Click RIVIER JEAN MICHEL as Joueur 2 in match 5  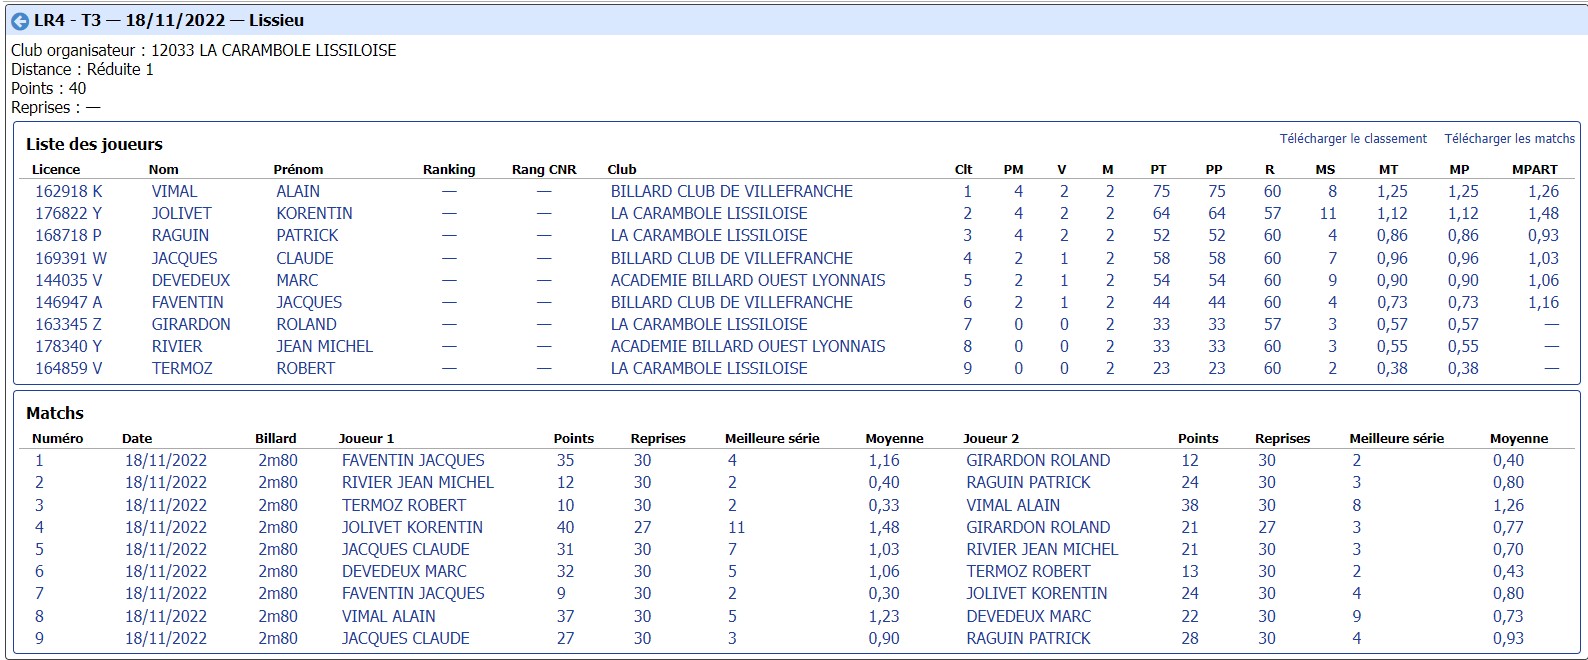1042,549
